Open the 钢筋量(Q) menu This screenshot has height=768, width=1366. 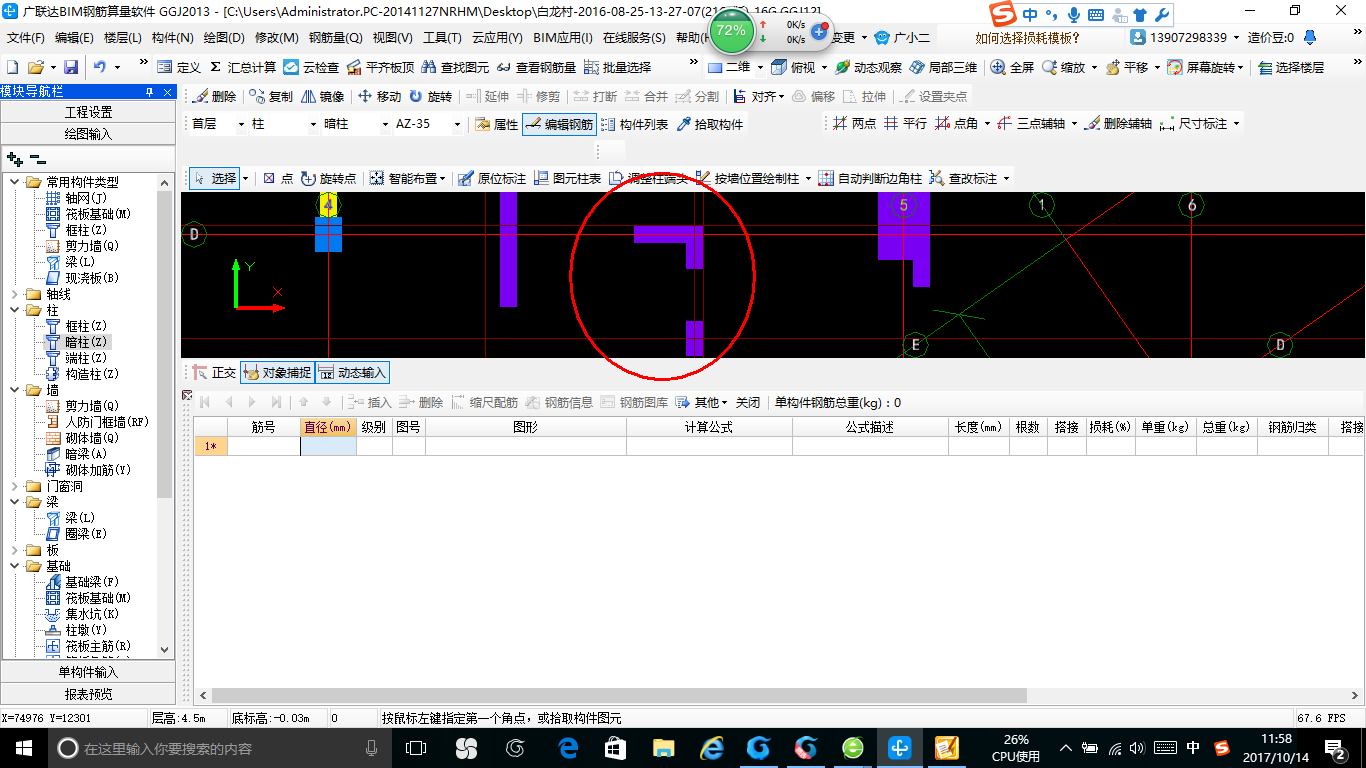pos(335,38)
